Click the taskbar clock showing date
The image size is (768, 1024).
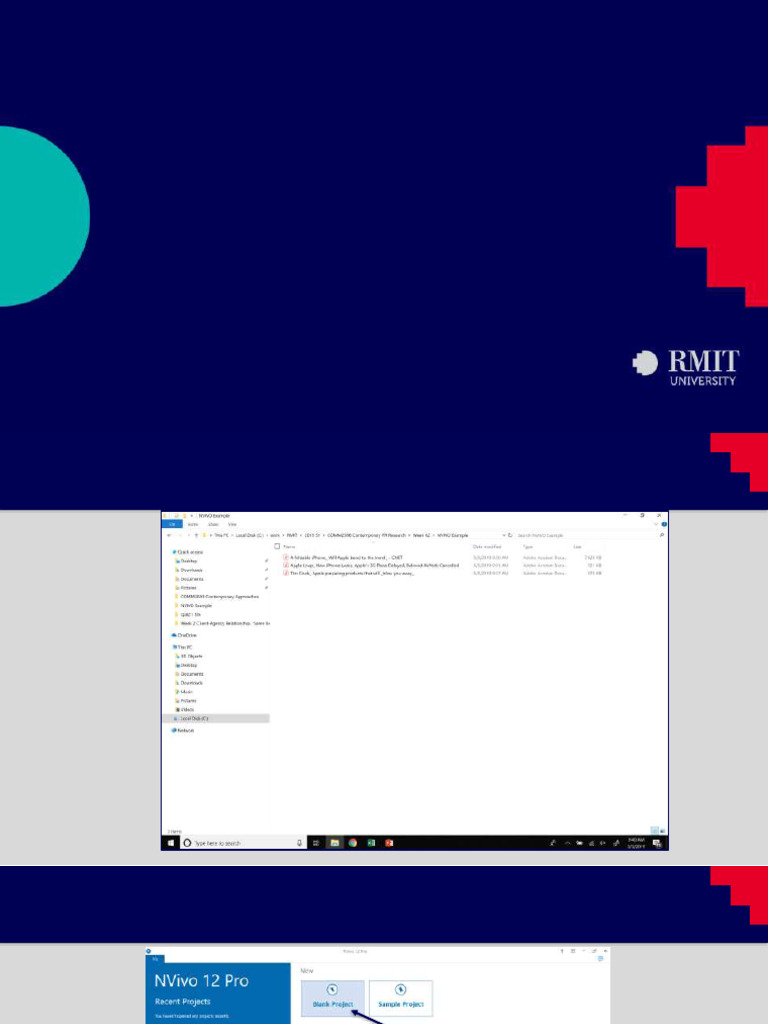point(636,843)
